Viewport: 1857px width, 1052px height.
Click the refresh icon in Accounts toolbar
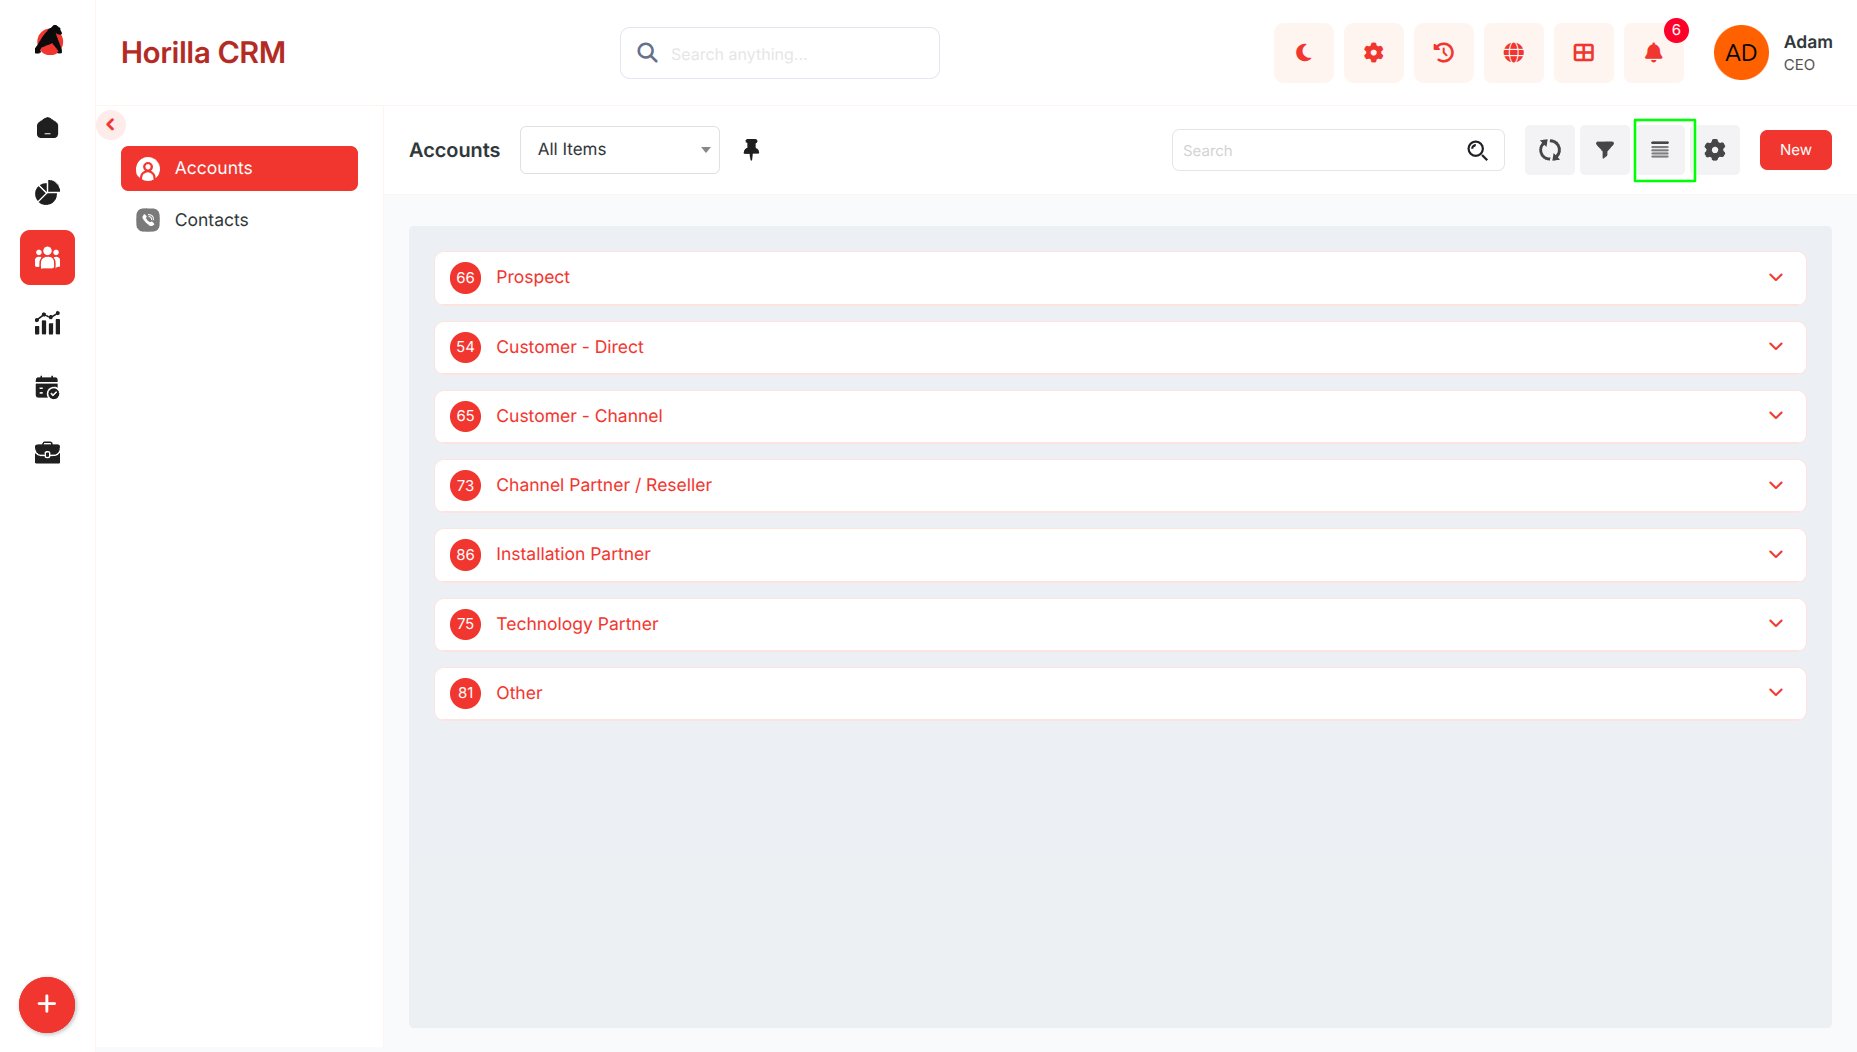click(x=1550, y=150)
